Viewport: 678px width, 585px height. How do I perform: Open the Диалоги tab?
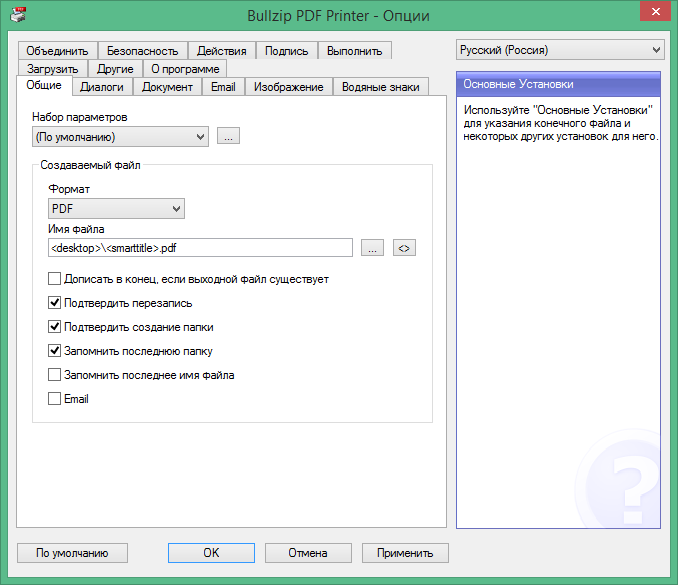(x=102, y=87)
